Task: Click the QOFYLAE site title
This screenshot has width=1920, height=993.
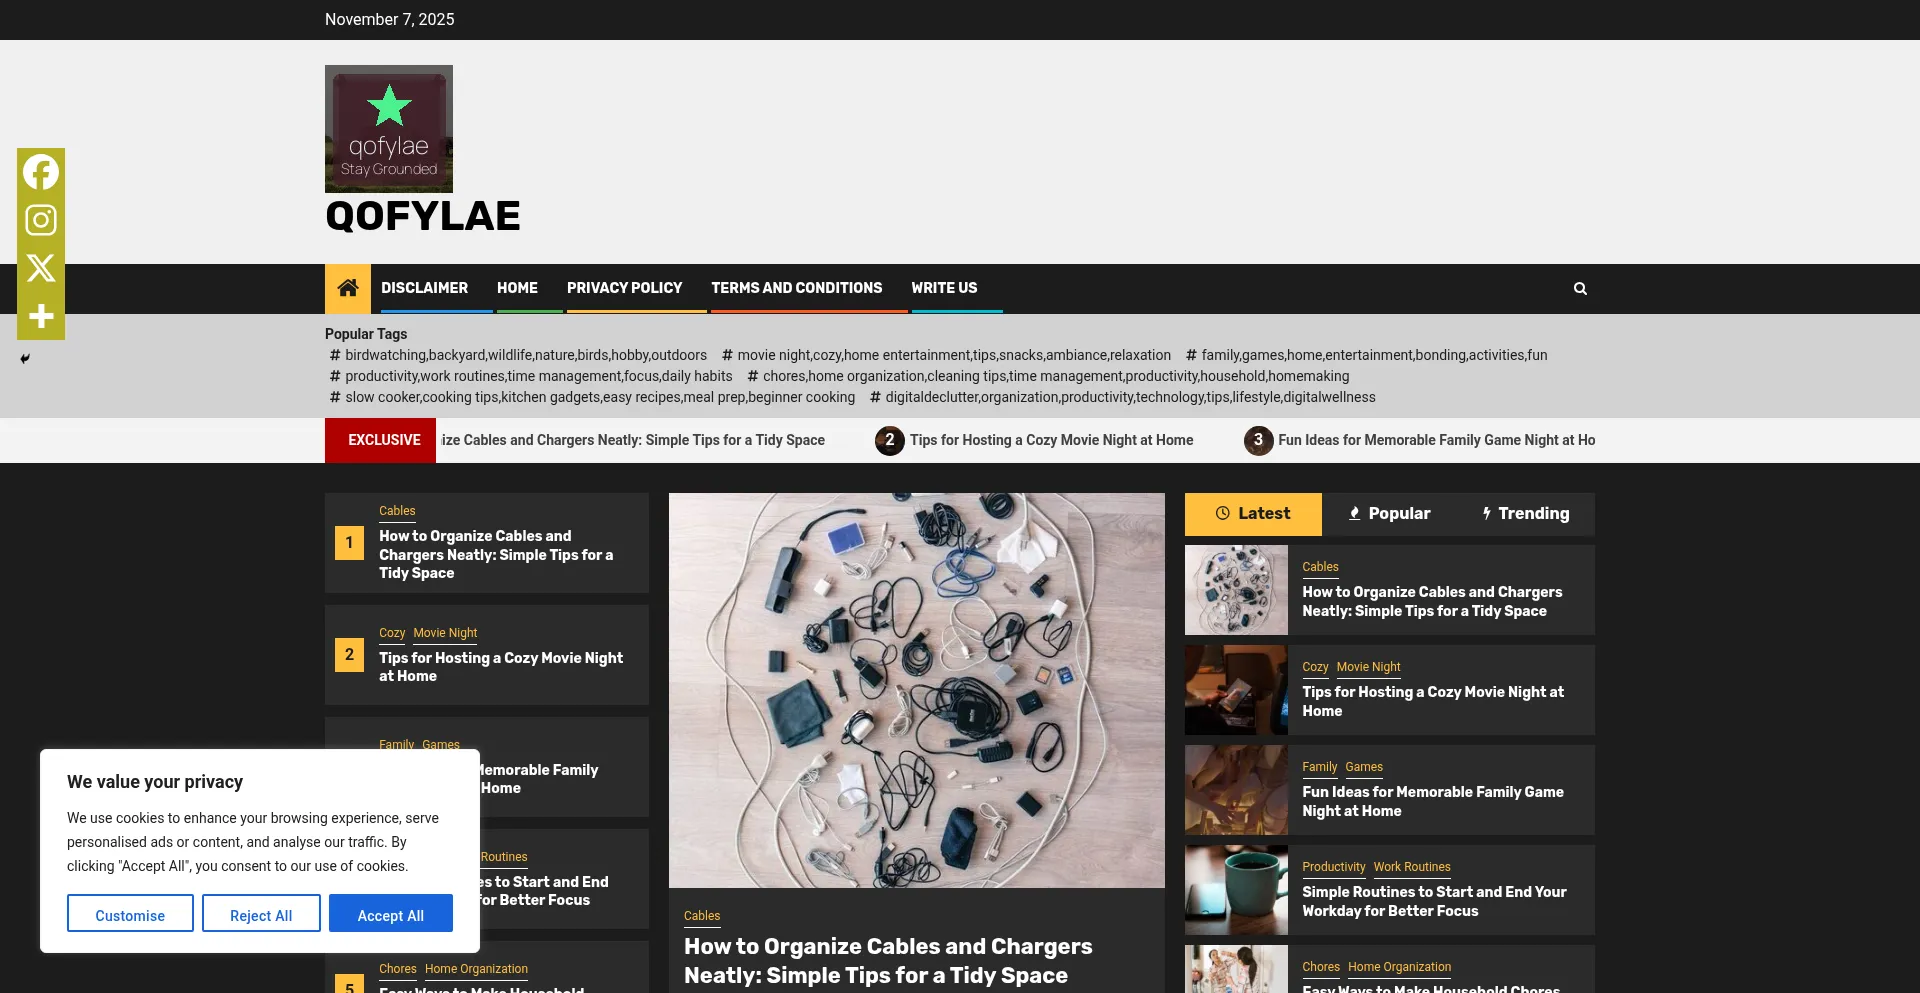Action: point(423,216)
